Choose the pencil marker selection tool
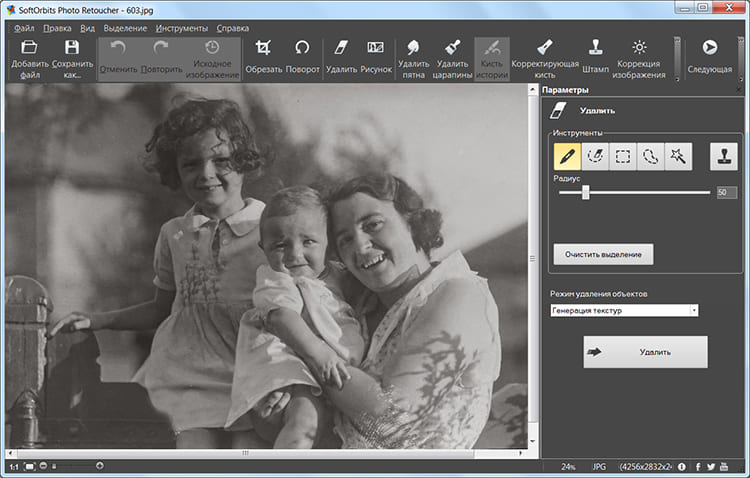The image size is (750, 478). (x=567, y=156)
